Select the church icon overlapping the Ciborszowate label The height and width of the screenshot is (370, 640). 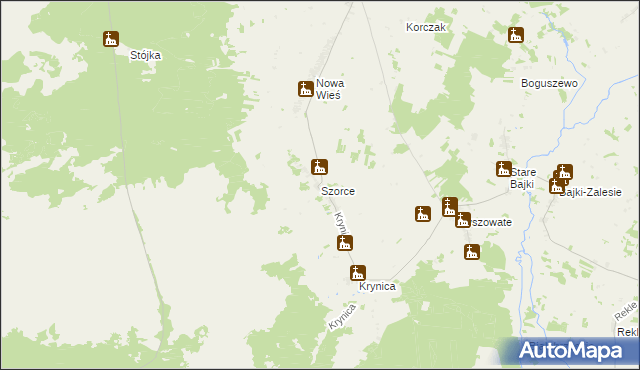pyautogui.click(x=462, y=220)
